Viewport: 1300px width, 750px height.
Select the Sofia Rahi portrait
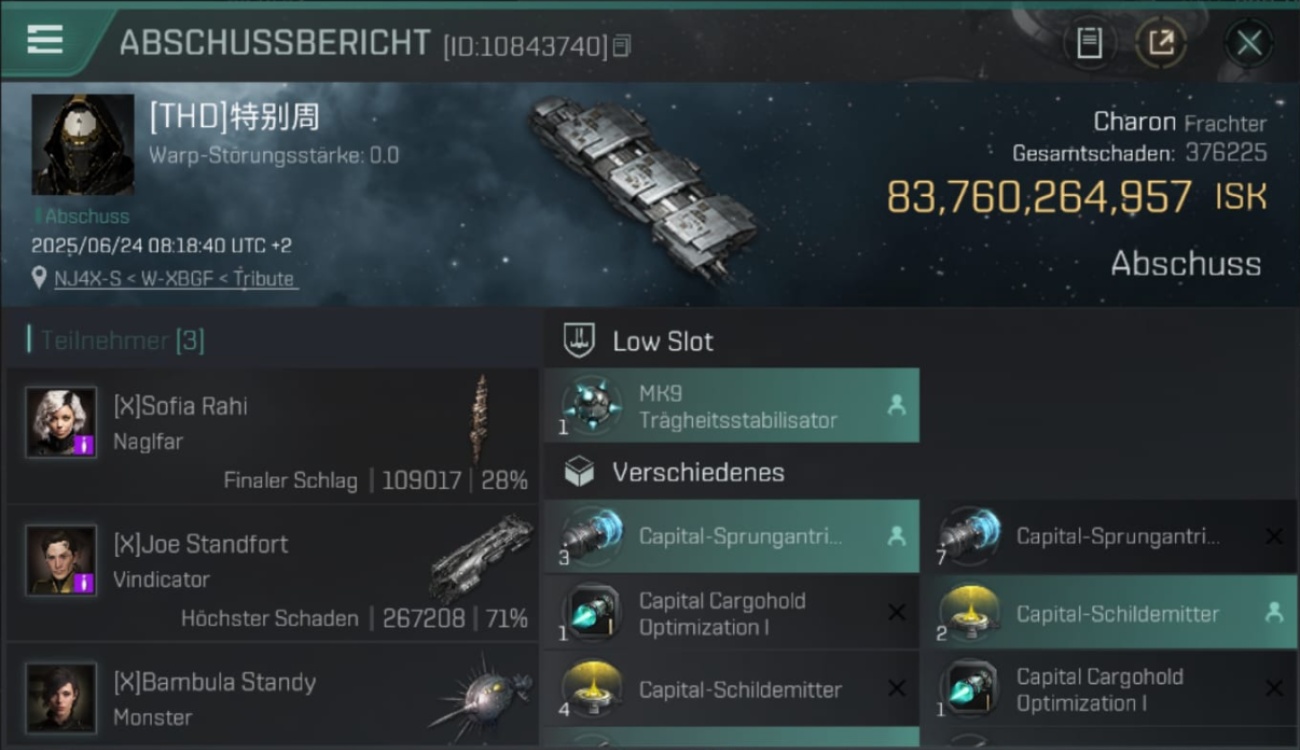[61, 421]
